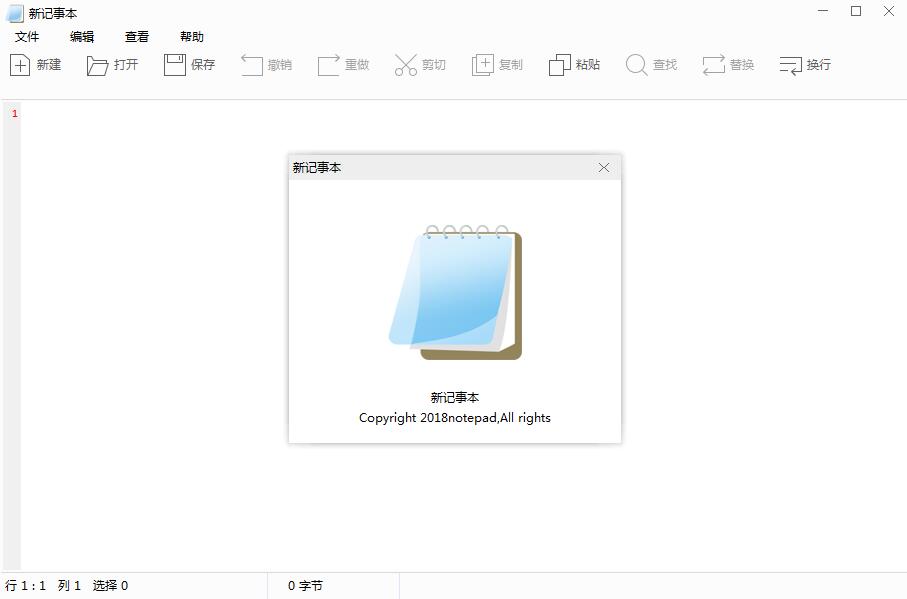Open the 编辑 menu
The image size is (907, 599).
[81, 36]
